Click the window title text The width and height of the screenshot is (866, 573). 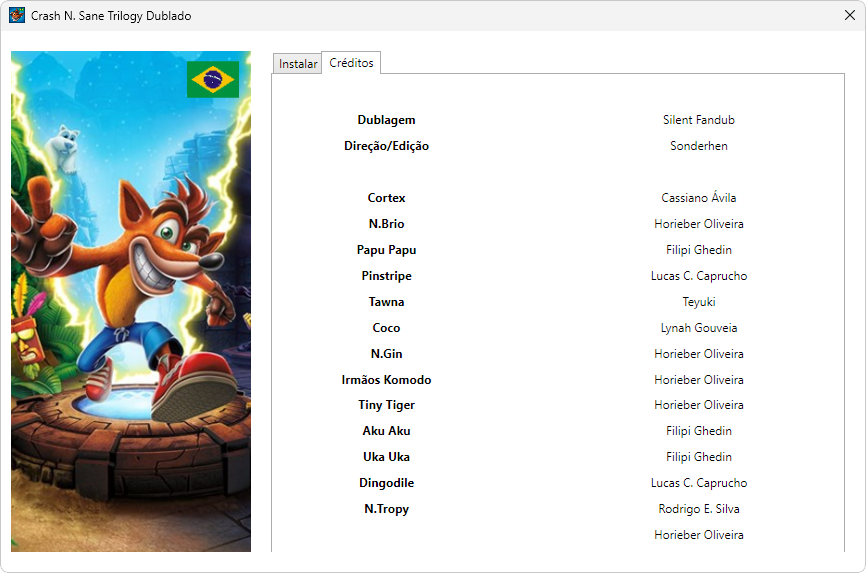coord(111,16)
